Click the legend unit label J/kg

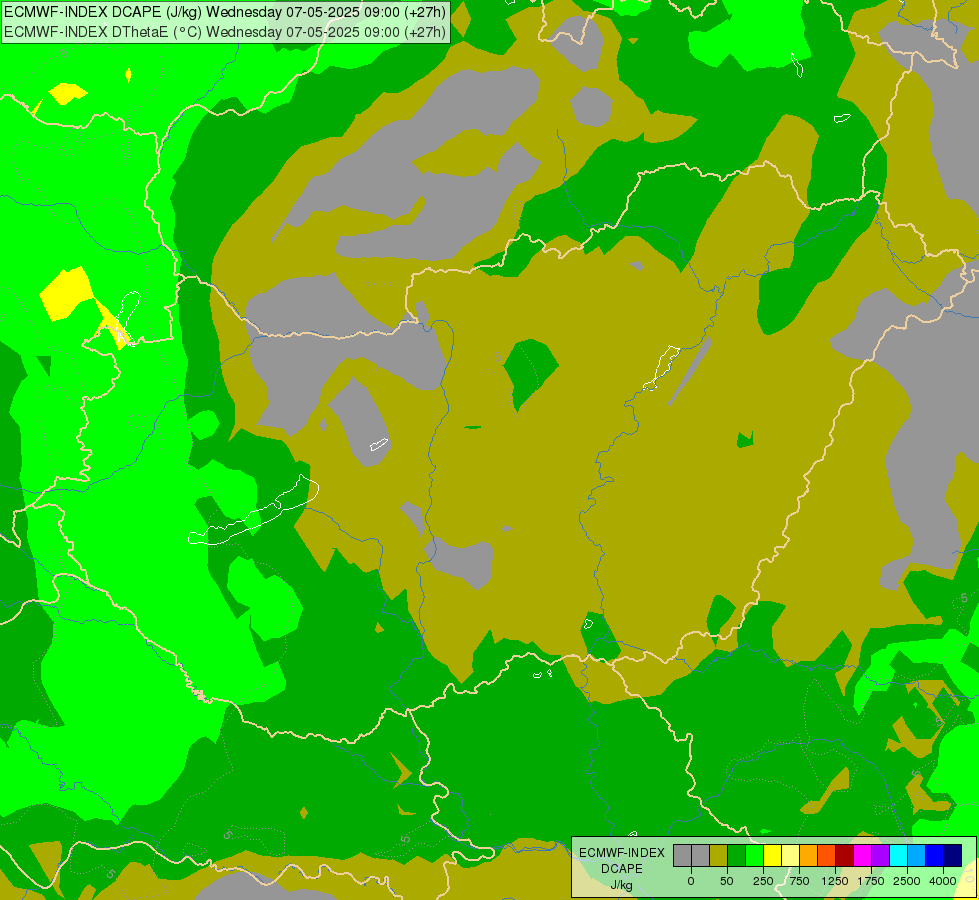(x=621, y=885)
